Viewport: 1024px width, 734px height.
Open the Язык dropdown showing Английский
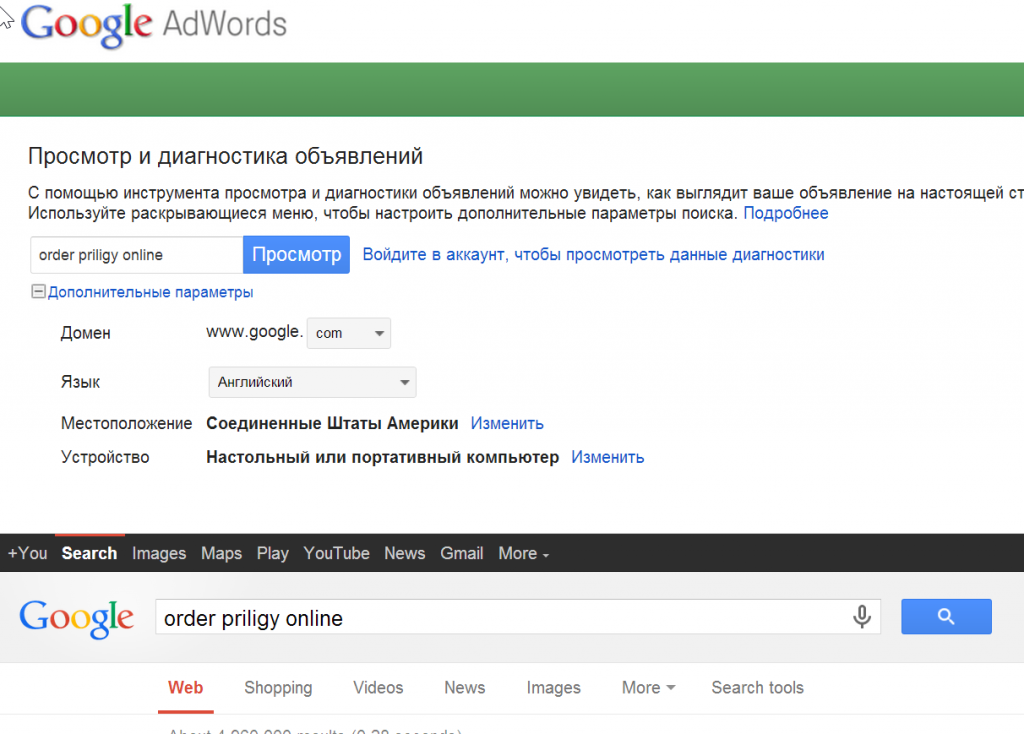click(x=312, y=382)
